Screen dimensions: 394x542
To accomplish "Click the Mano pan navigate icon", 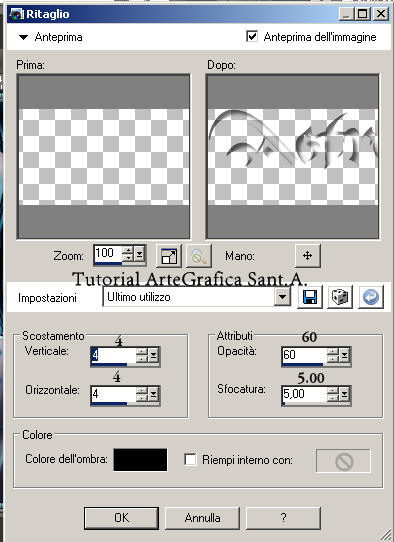I will 308,256.
